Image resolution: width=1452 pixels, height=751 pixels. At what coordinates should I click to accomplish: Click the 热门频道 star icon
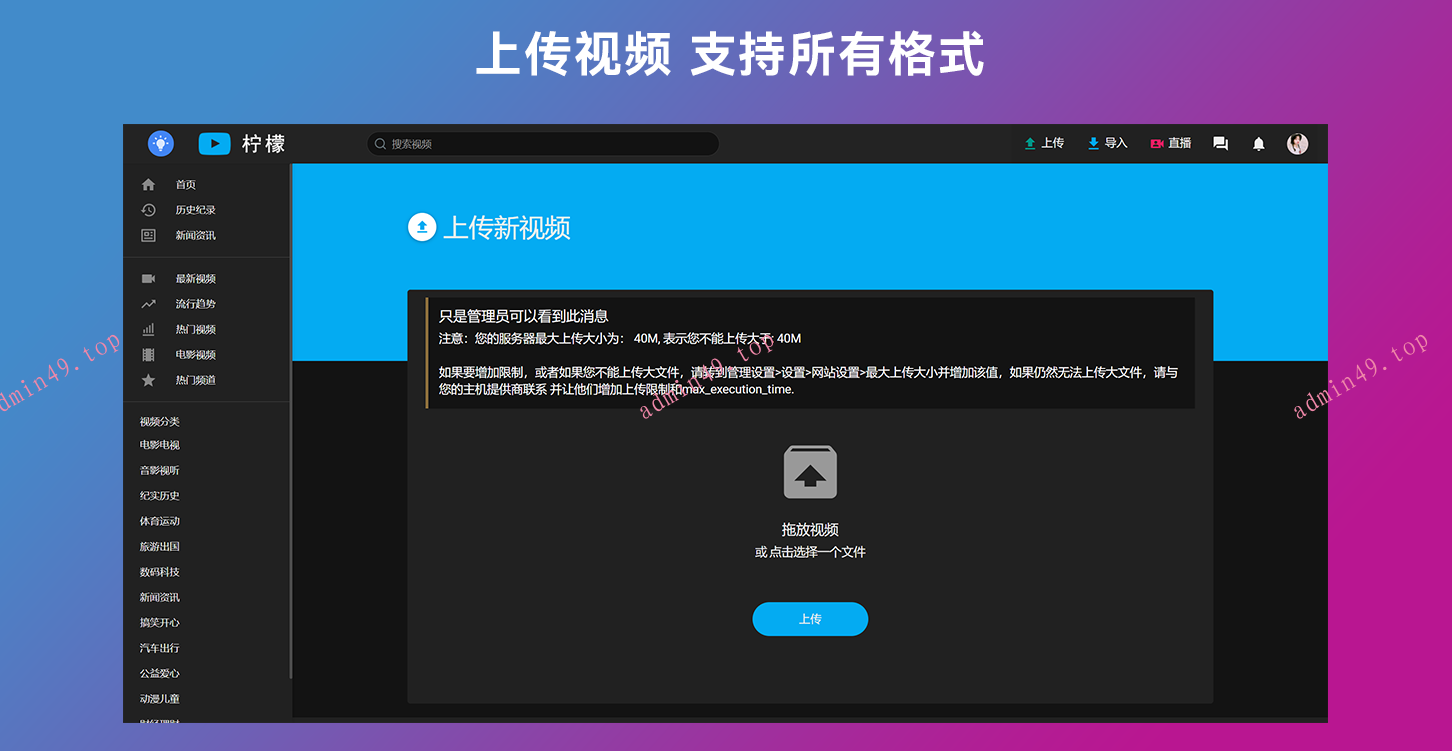(x=148, y=379)
